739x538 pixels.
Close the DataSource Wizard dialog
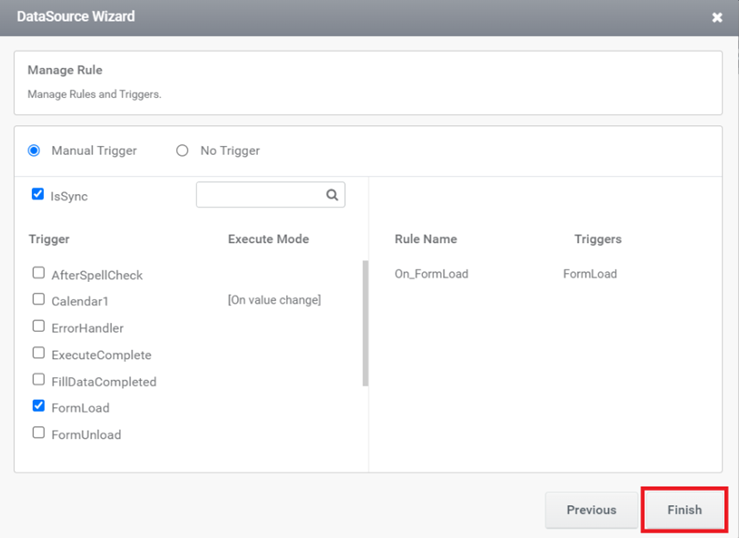717,17
